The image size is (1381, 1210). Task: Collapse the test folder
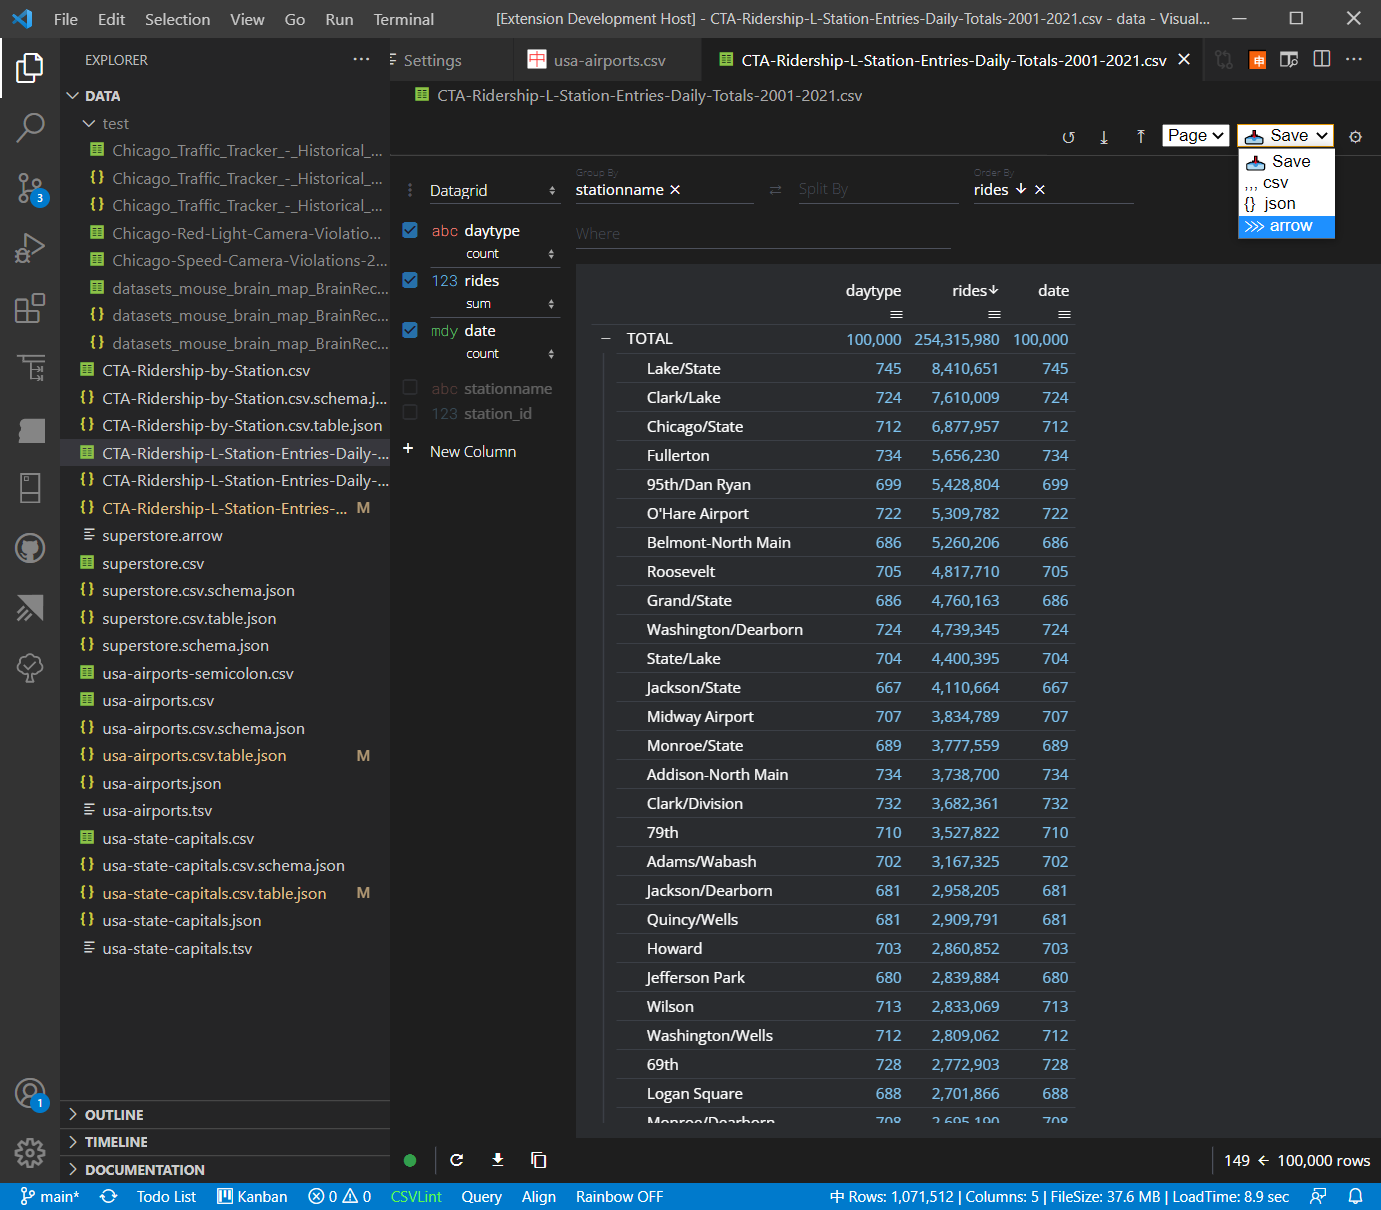pos(89,123)
